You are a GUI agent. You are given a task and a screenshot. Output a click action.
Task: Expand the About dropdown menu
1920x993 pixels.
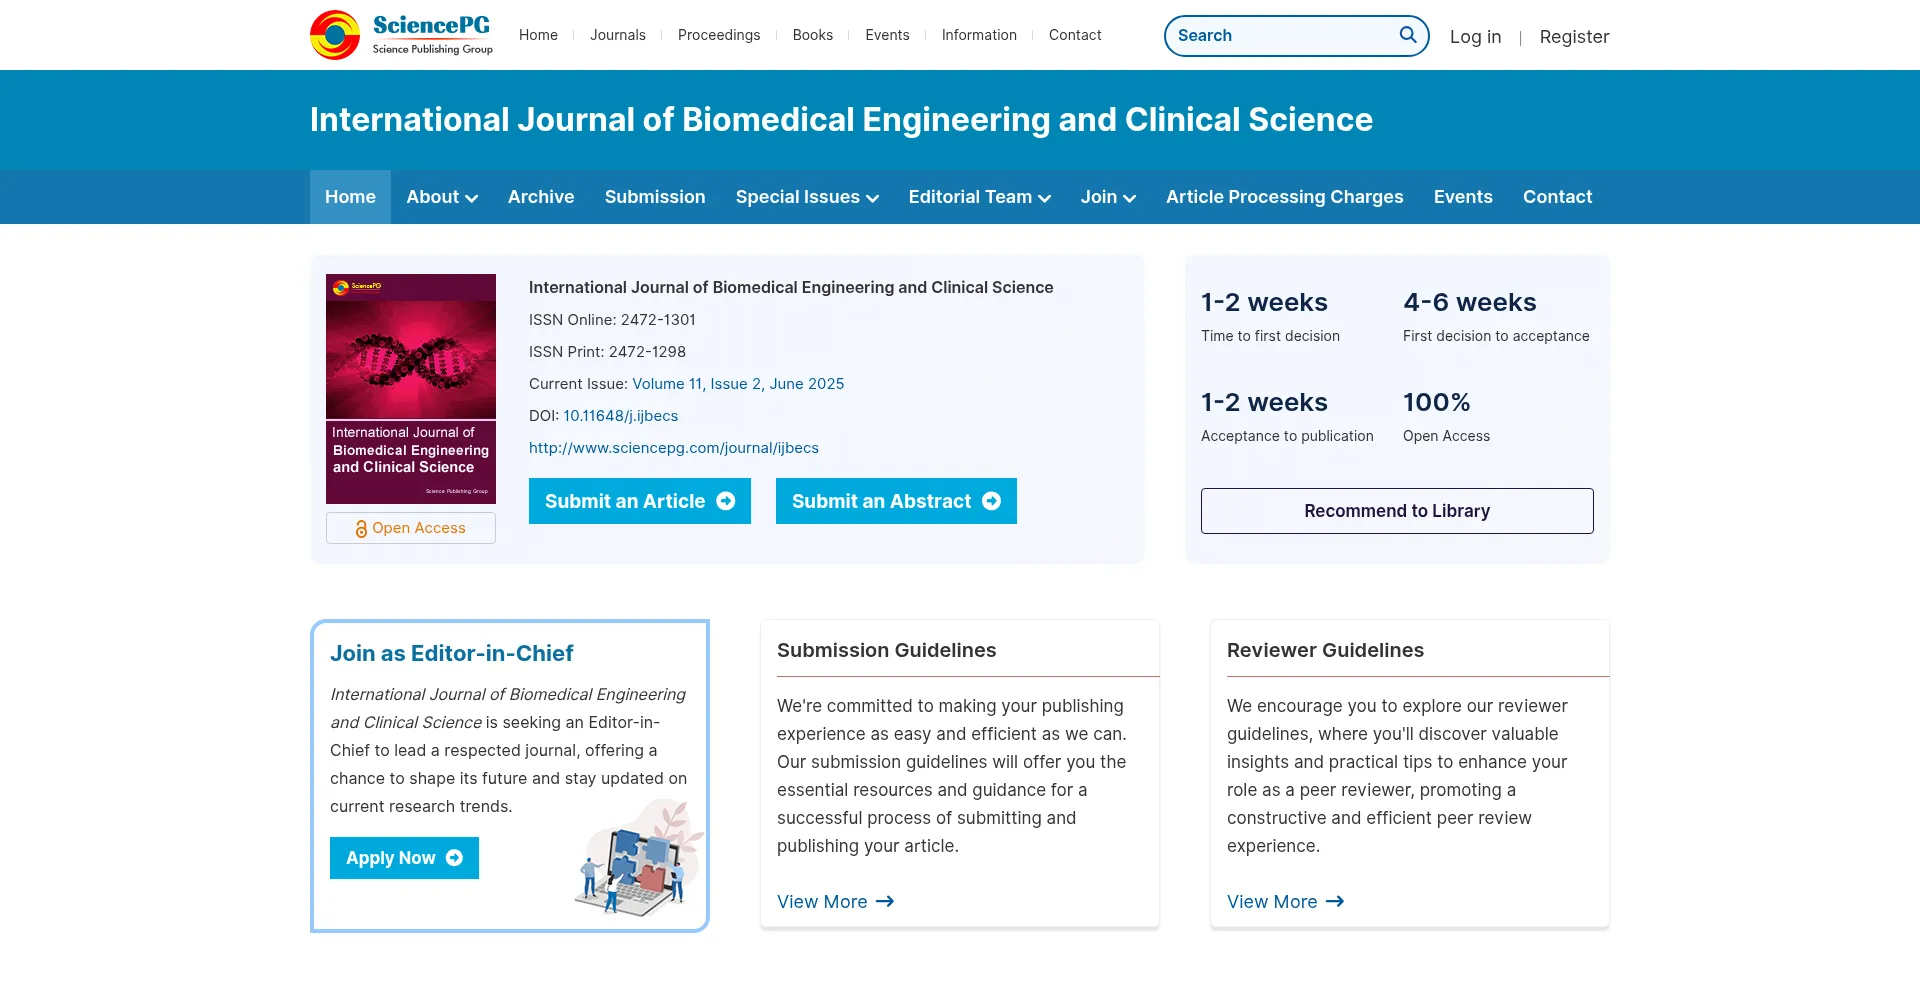tap(442, 197)
